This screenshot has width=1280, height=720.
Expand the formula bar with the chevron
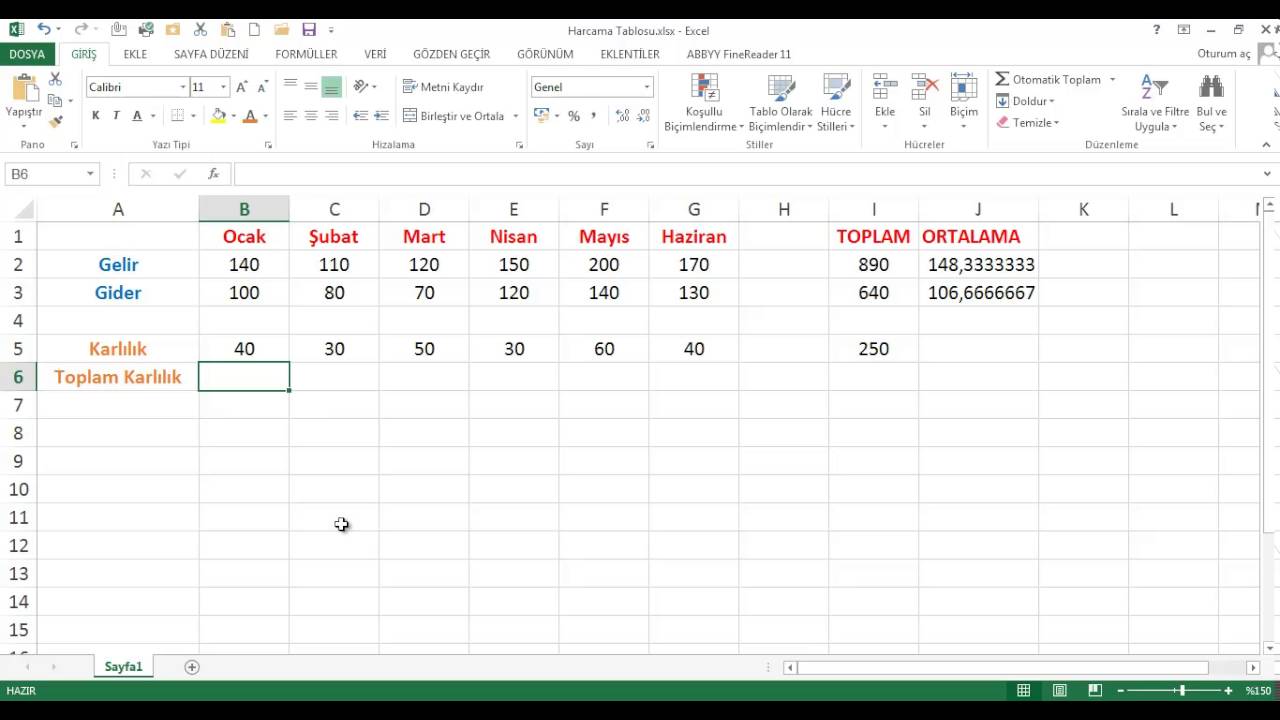click(1267, 174)
